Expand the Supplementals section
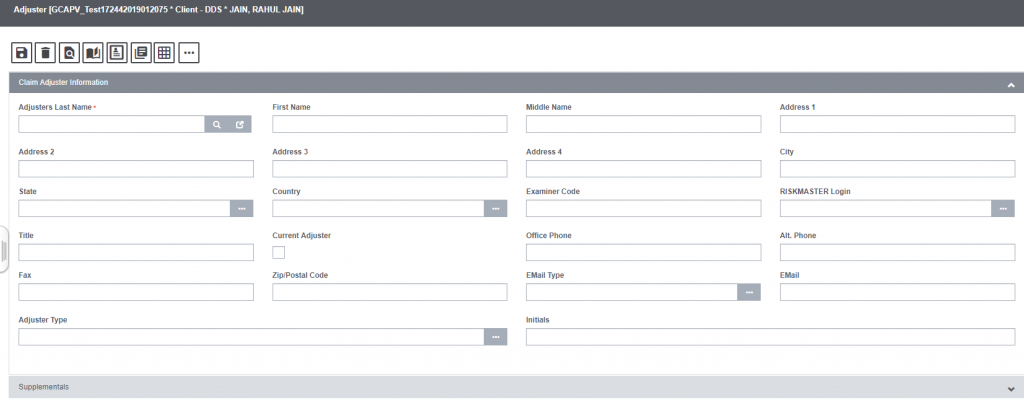Image resolution: width=1024 pixels, height=400 pixels. tap(1011, 388)
